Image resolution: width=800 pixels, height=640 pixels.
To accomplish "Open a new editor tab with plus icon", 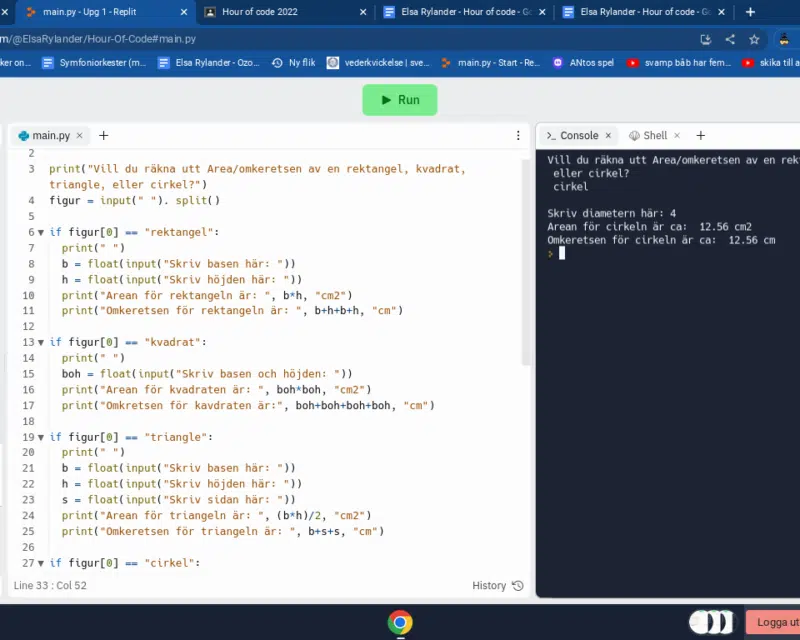I will 103,135.
